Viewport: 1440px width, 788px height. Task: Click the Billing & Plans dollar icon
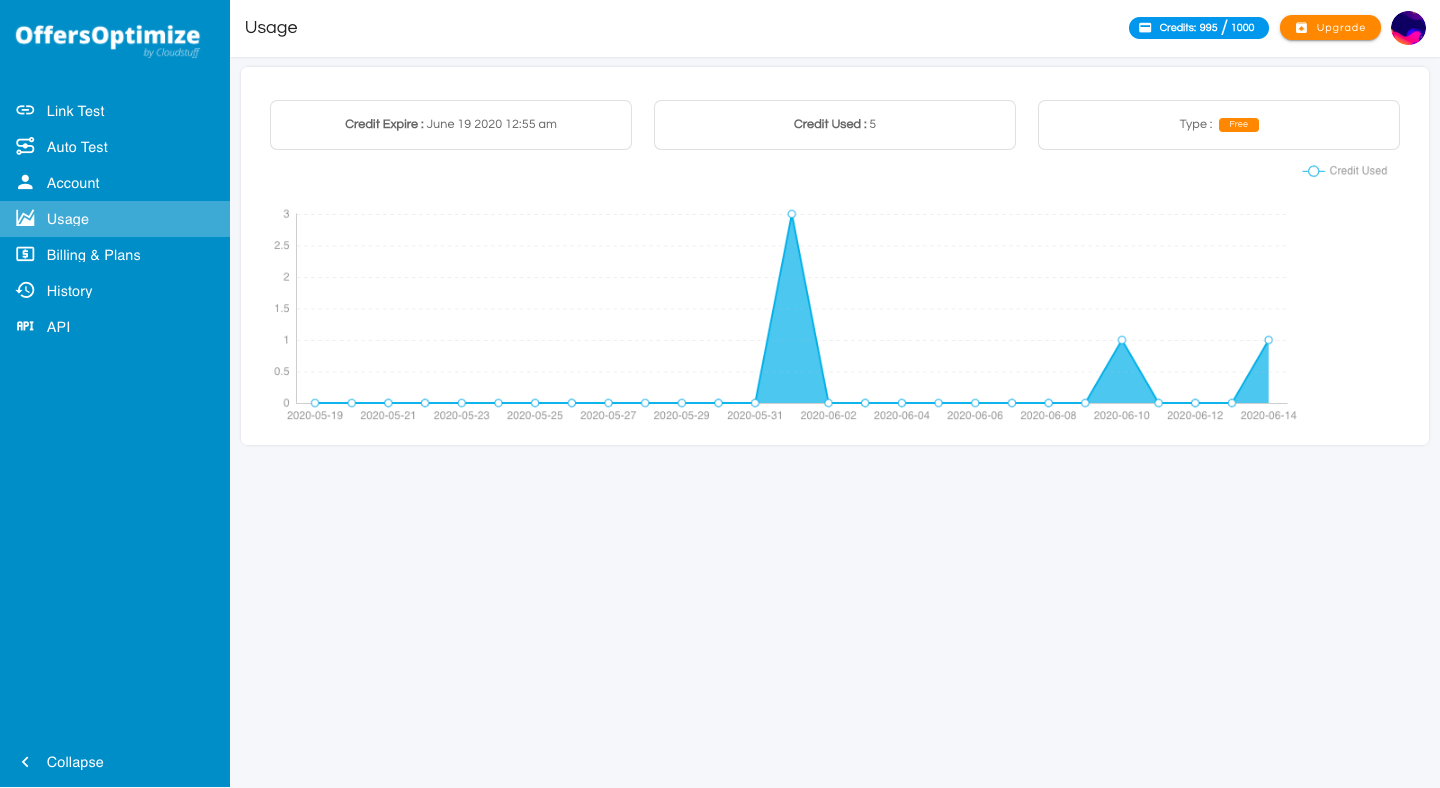click(x=25, y=255)
